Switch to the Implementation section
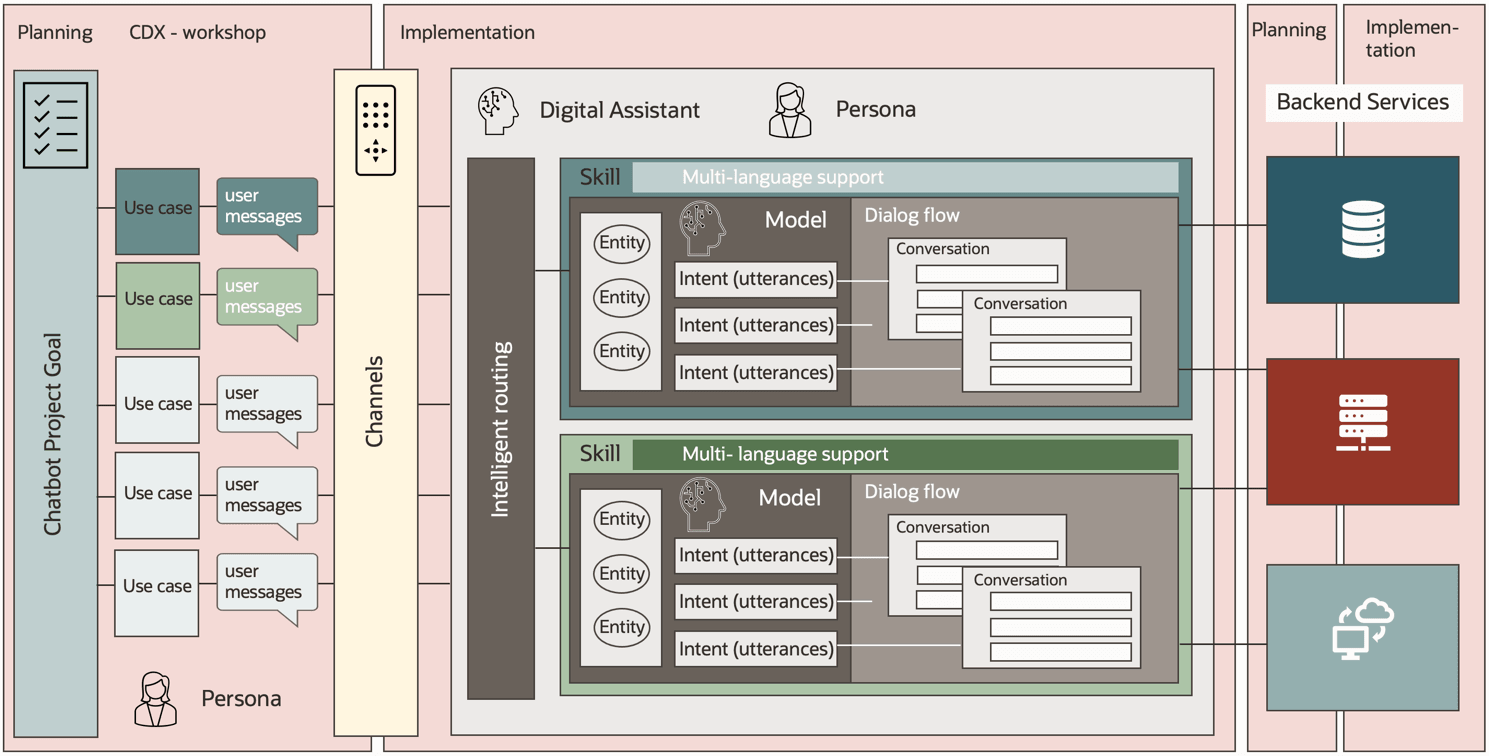This screenshot has width=1489, height=756. (467, 32)
